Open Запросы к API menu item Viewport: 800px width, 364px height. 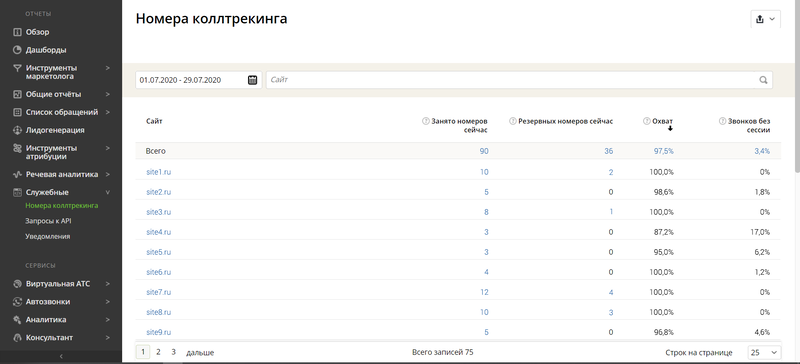[48, 221]
